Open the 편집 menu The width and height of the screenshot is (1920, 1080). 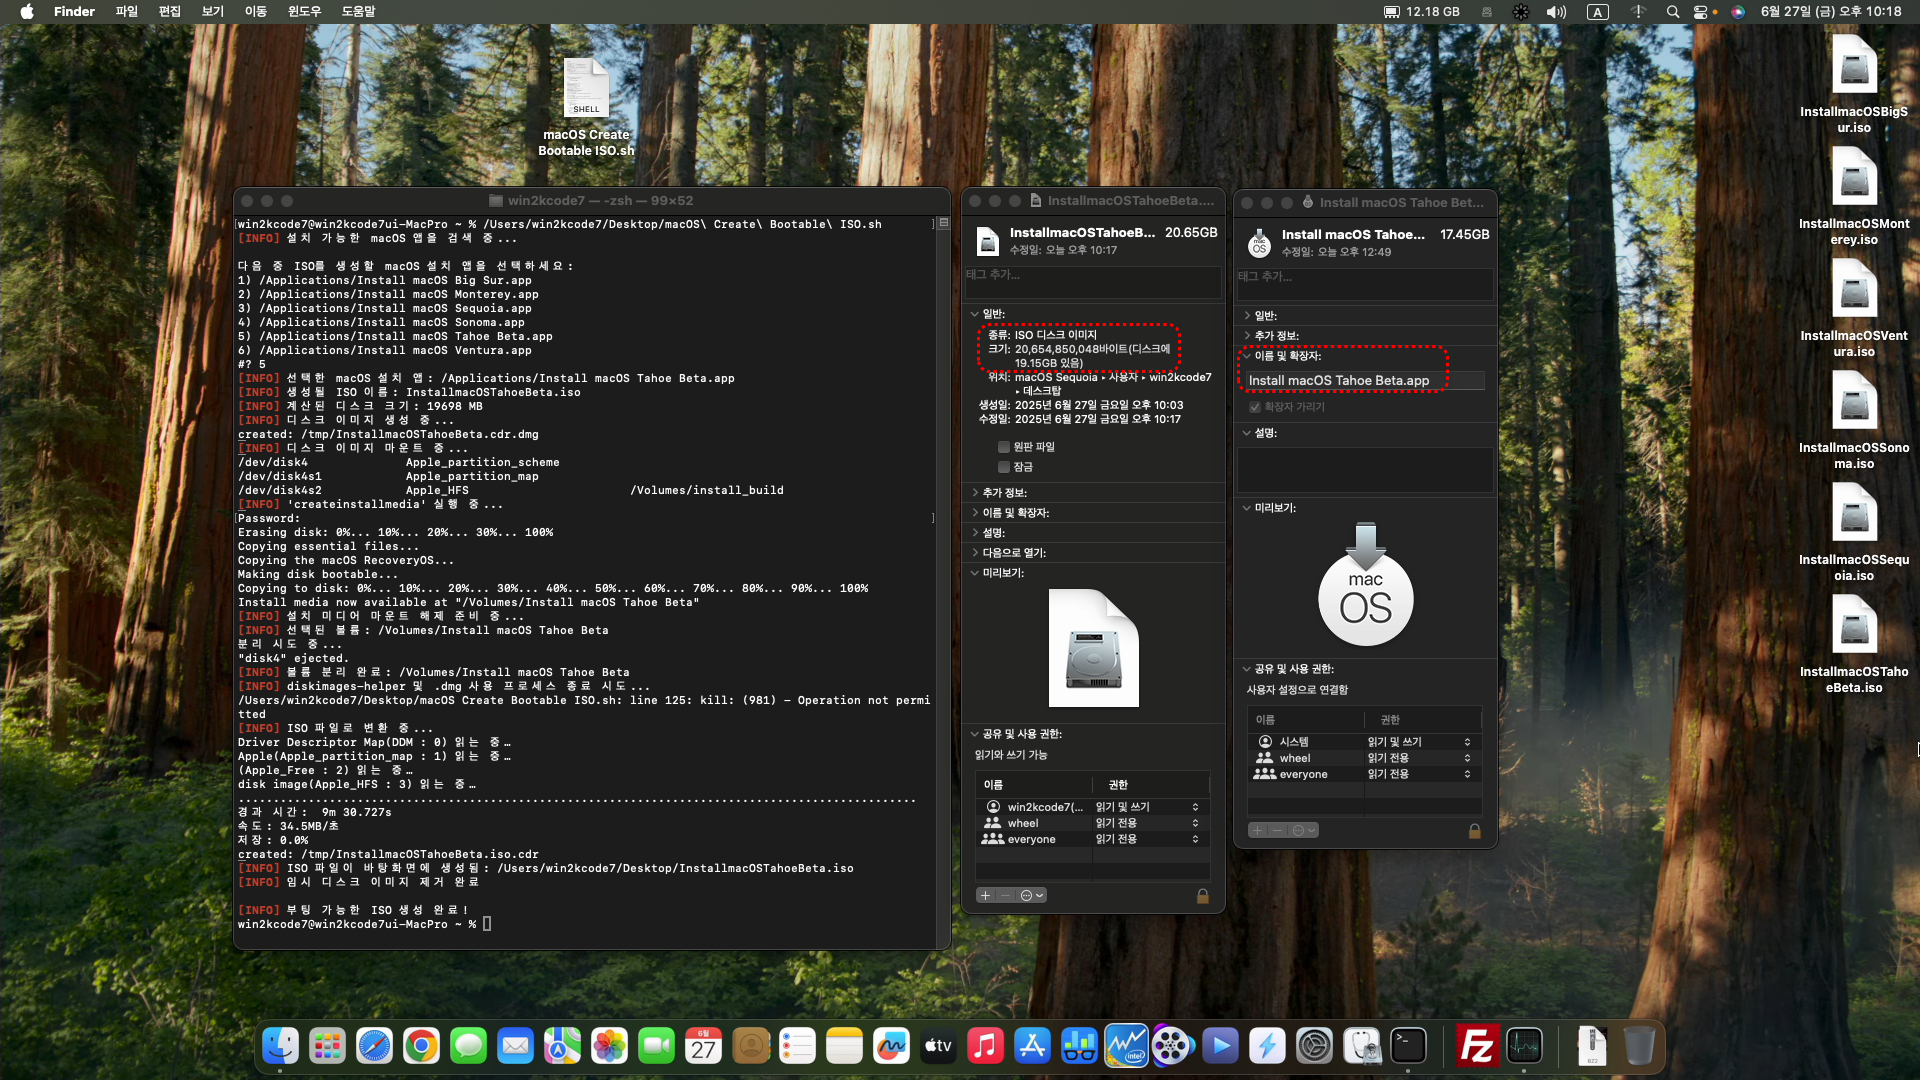[170, 12]
